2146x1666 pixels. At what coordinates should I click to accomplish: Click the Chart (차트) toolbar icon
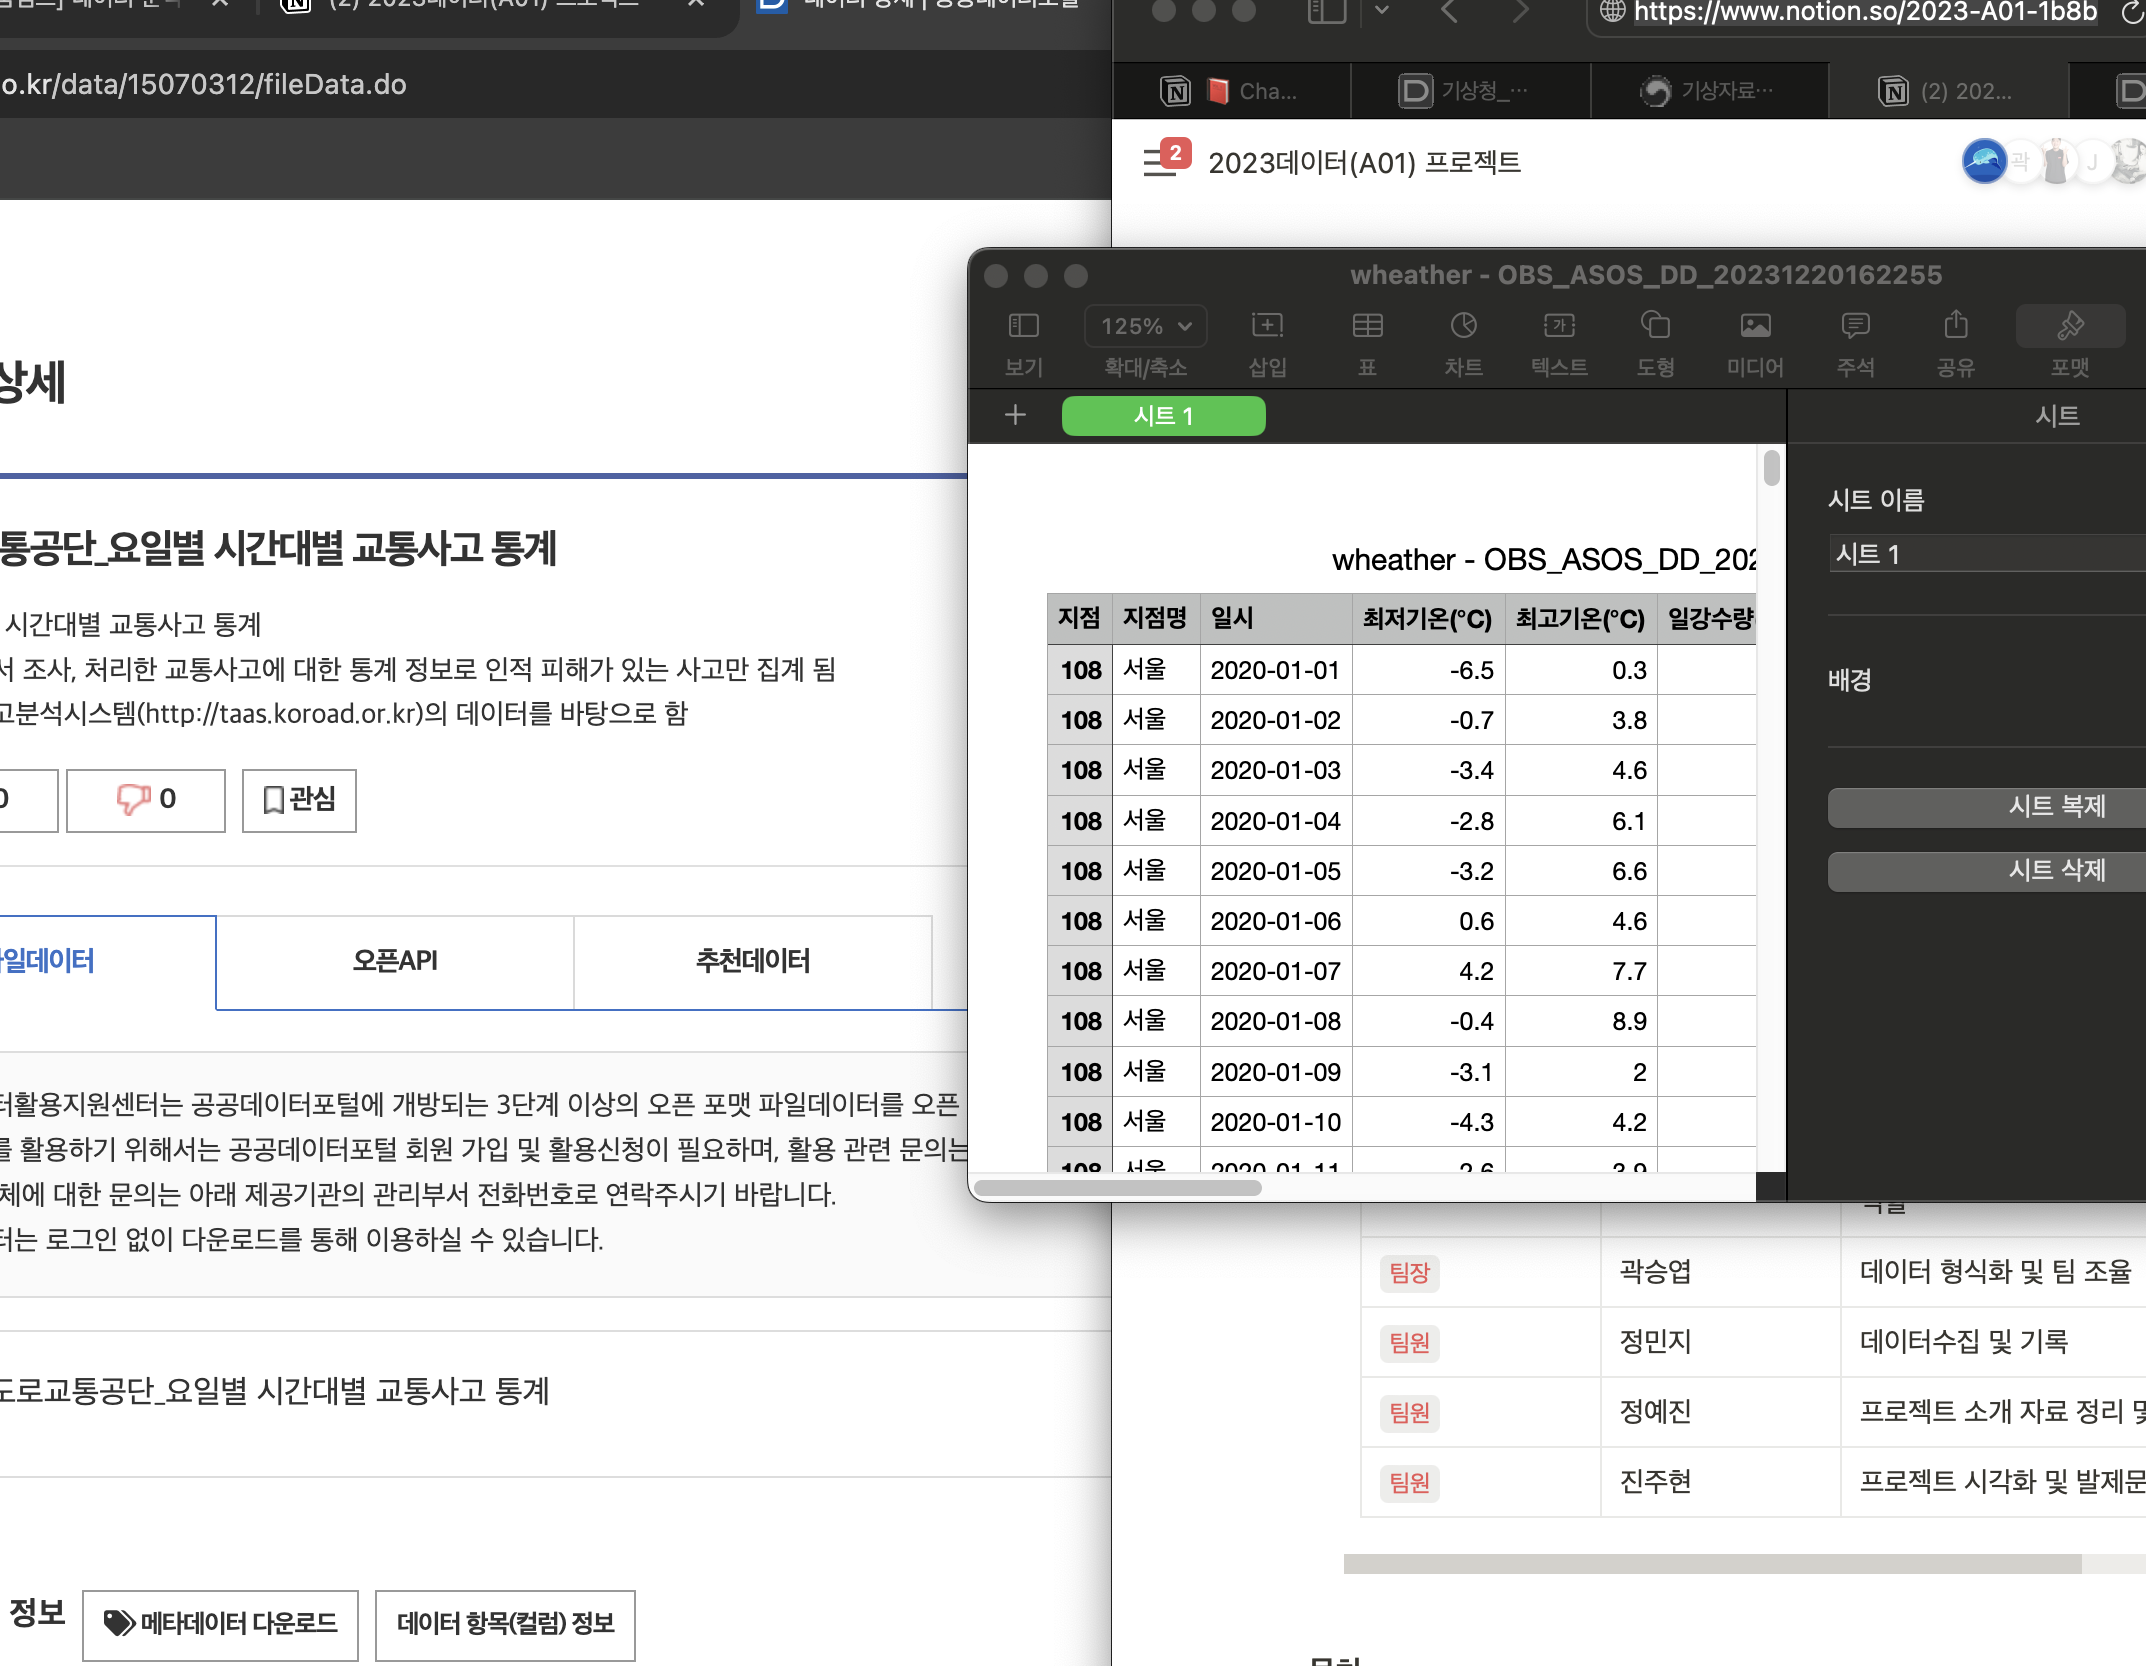coord(1463,326)
